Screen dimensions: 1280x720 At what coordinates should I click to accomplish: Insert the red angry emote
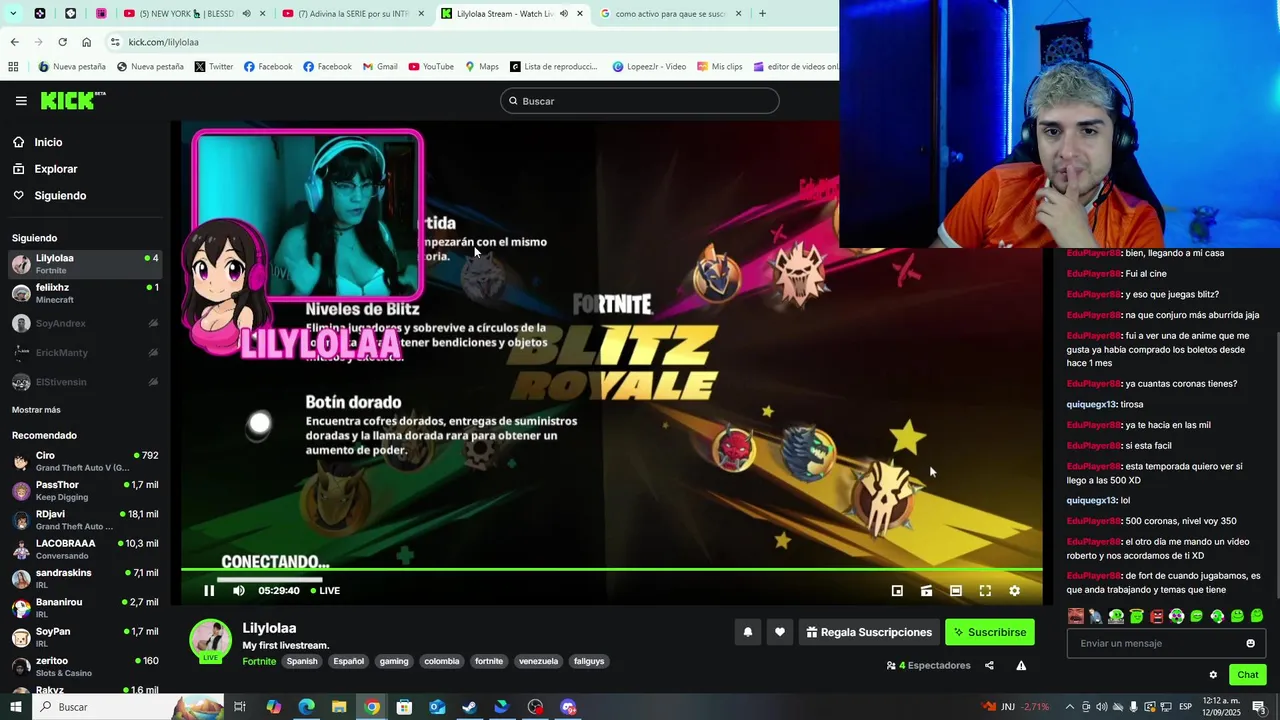click(x=1156, y=616)
